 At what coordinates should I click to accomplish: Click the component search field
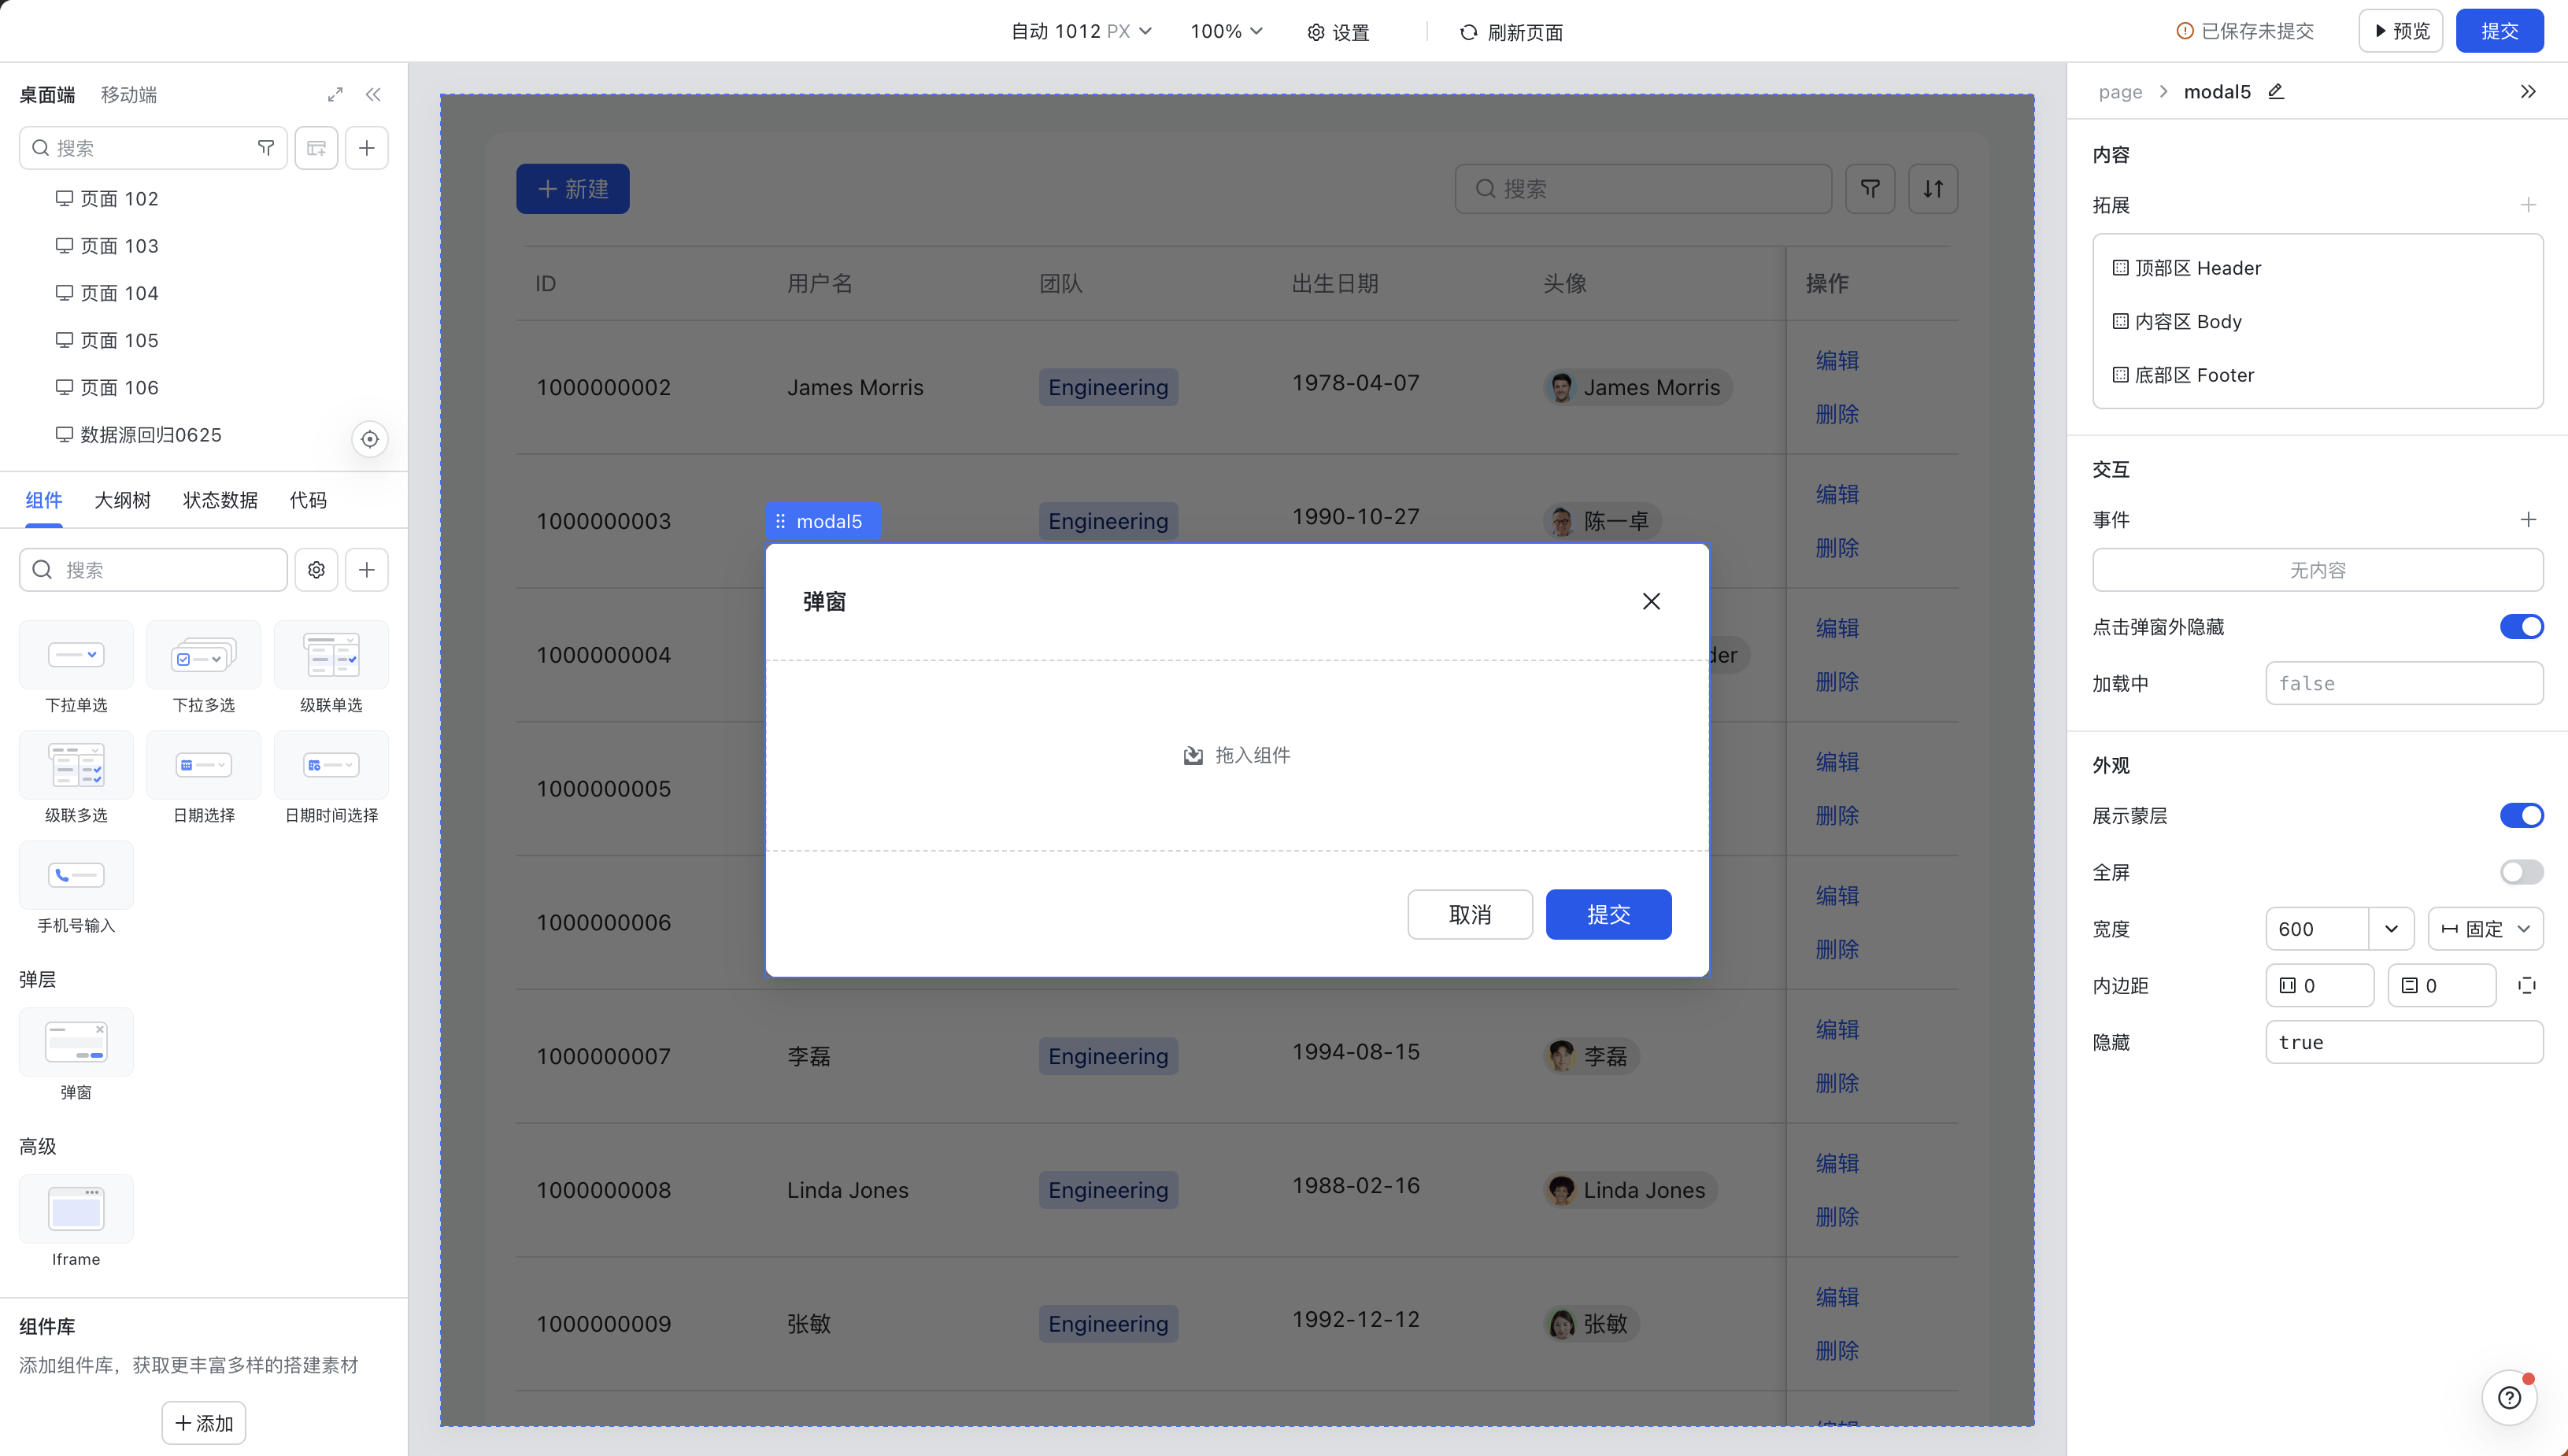click(x=153, y=570)
